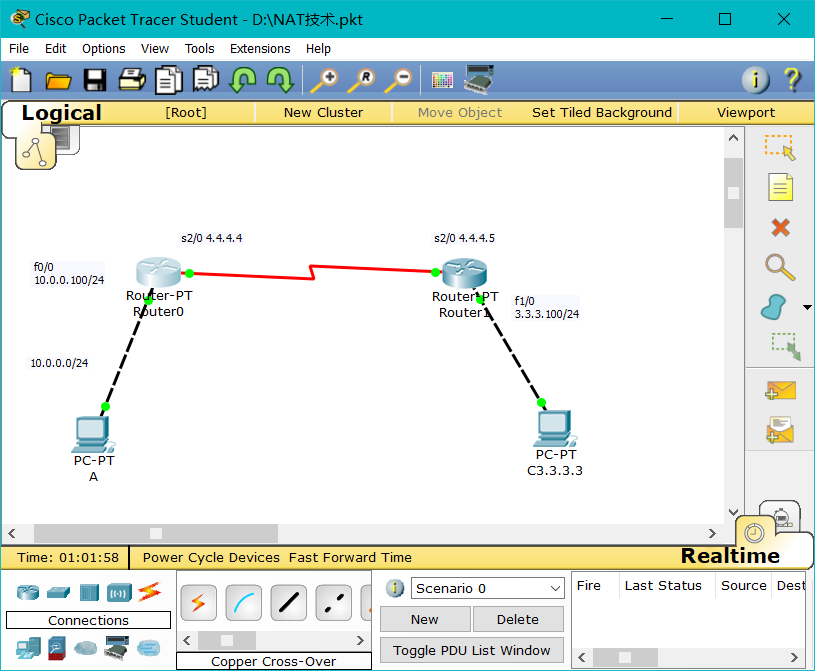Click the New Cluster button

click(x=323, y=113)
